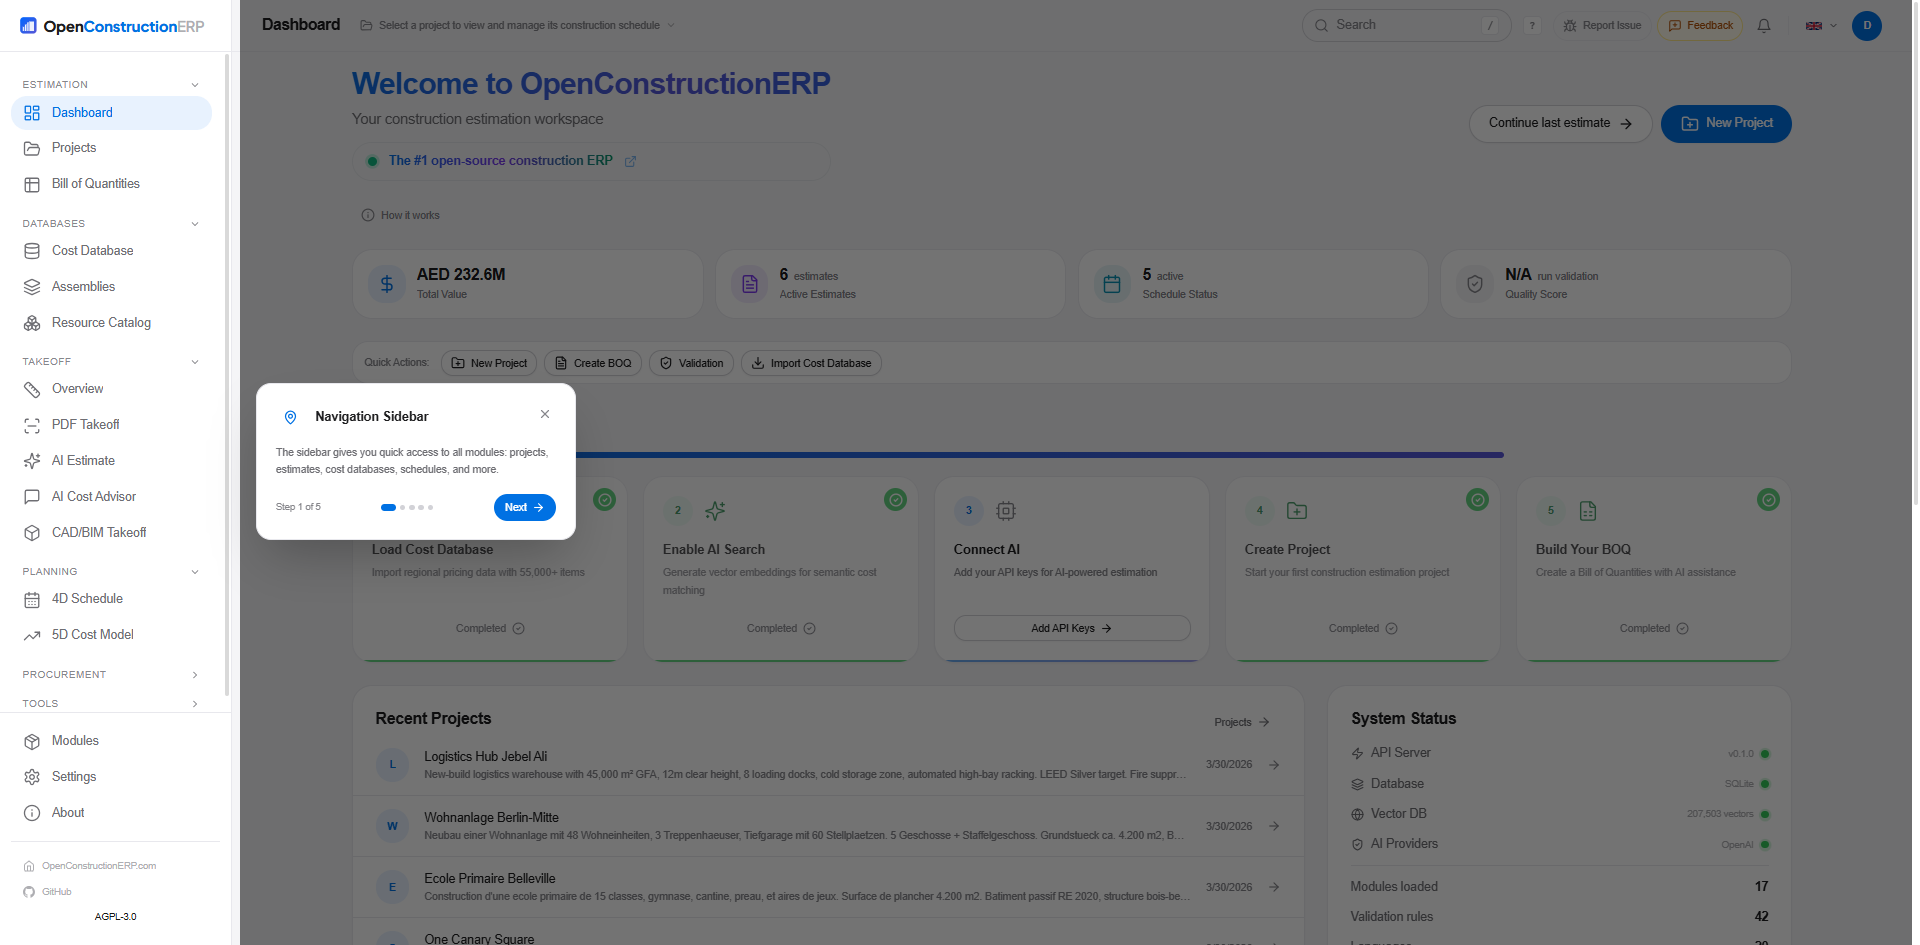Click the blue New Project button

(x=1726, y=123)
